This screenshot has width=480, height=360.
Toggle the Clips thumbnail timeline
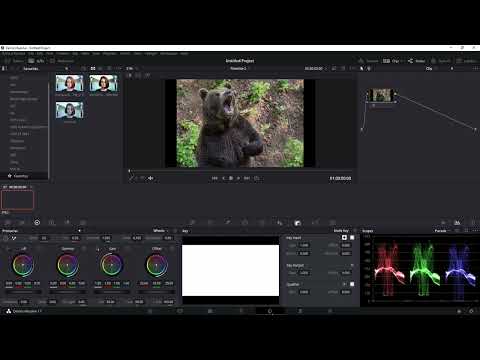click(x=392, y=61)
